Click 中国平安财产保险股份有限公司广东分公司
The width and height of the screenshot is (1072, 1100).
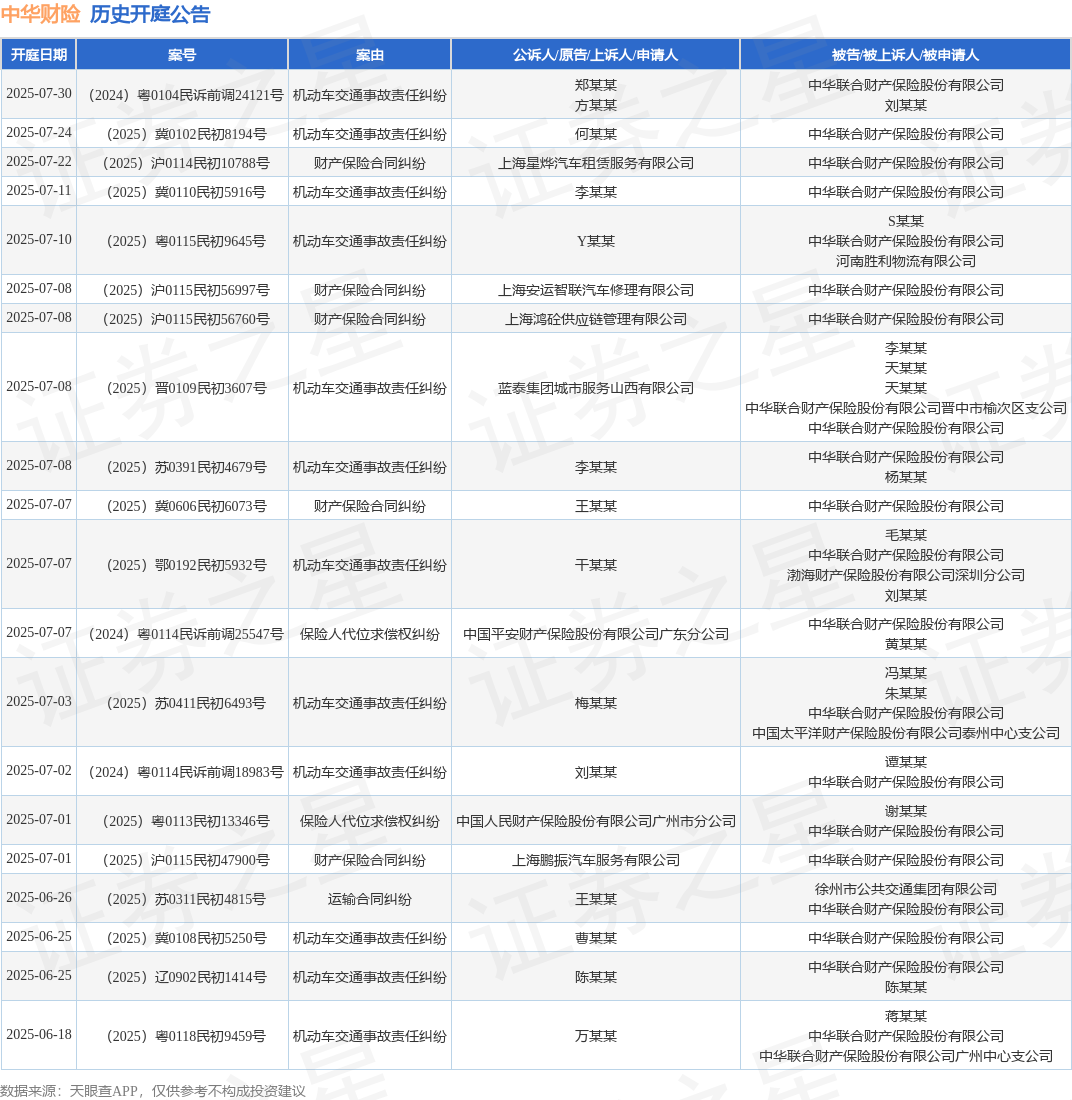tap(596, 633)
